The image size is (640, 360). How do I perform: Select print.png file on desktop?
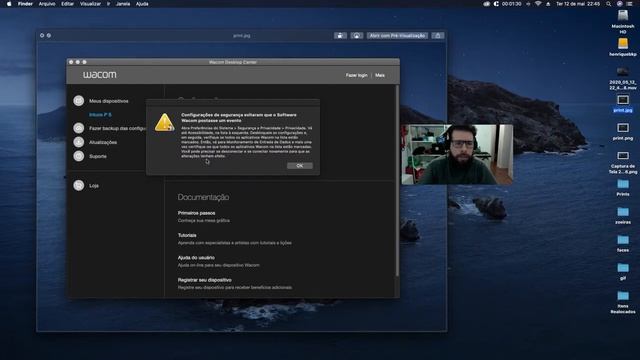[x=622, y=131]
